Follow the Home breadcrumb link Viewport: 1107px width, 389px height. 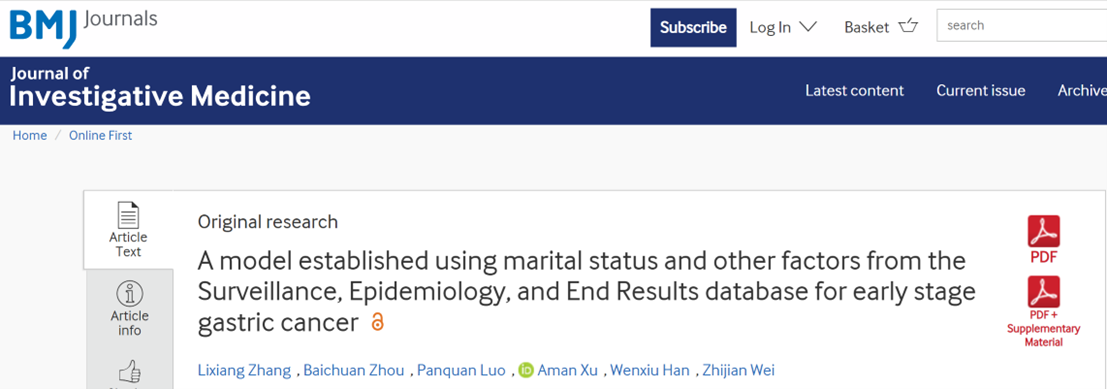point(30,136)
